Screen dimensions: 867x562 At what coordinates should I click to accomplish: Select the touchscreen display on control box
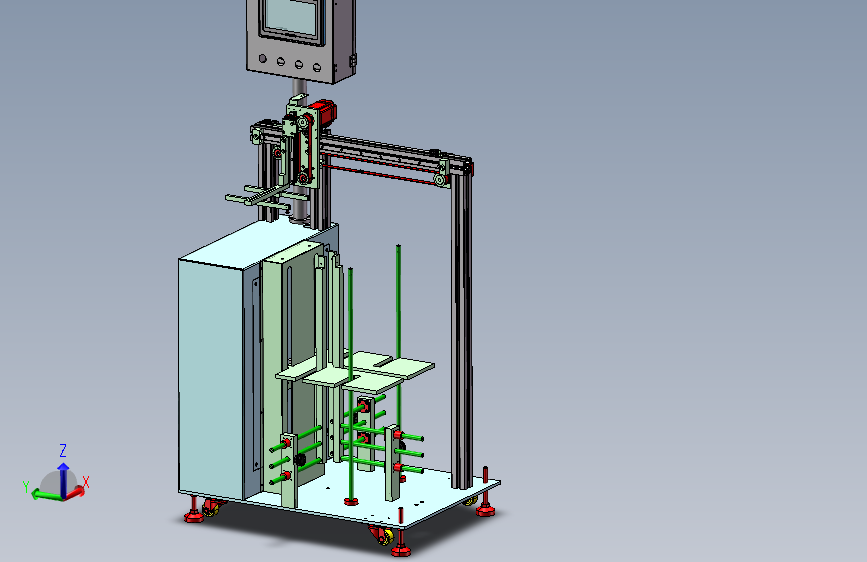coord(292,19)
